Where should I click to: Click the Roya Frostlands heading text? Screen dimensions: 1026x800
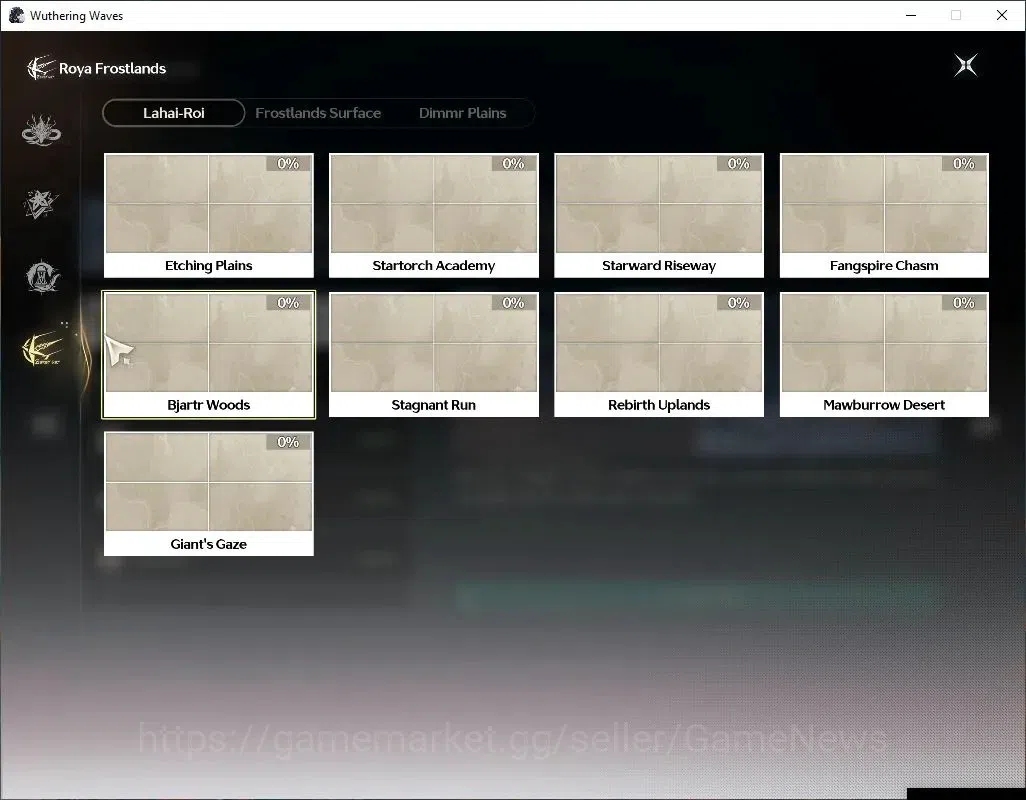tap(113, 69)
